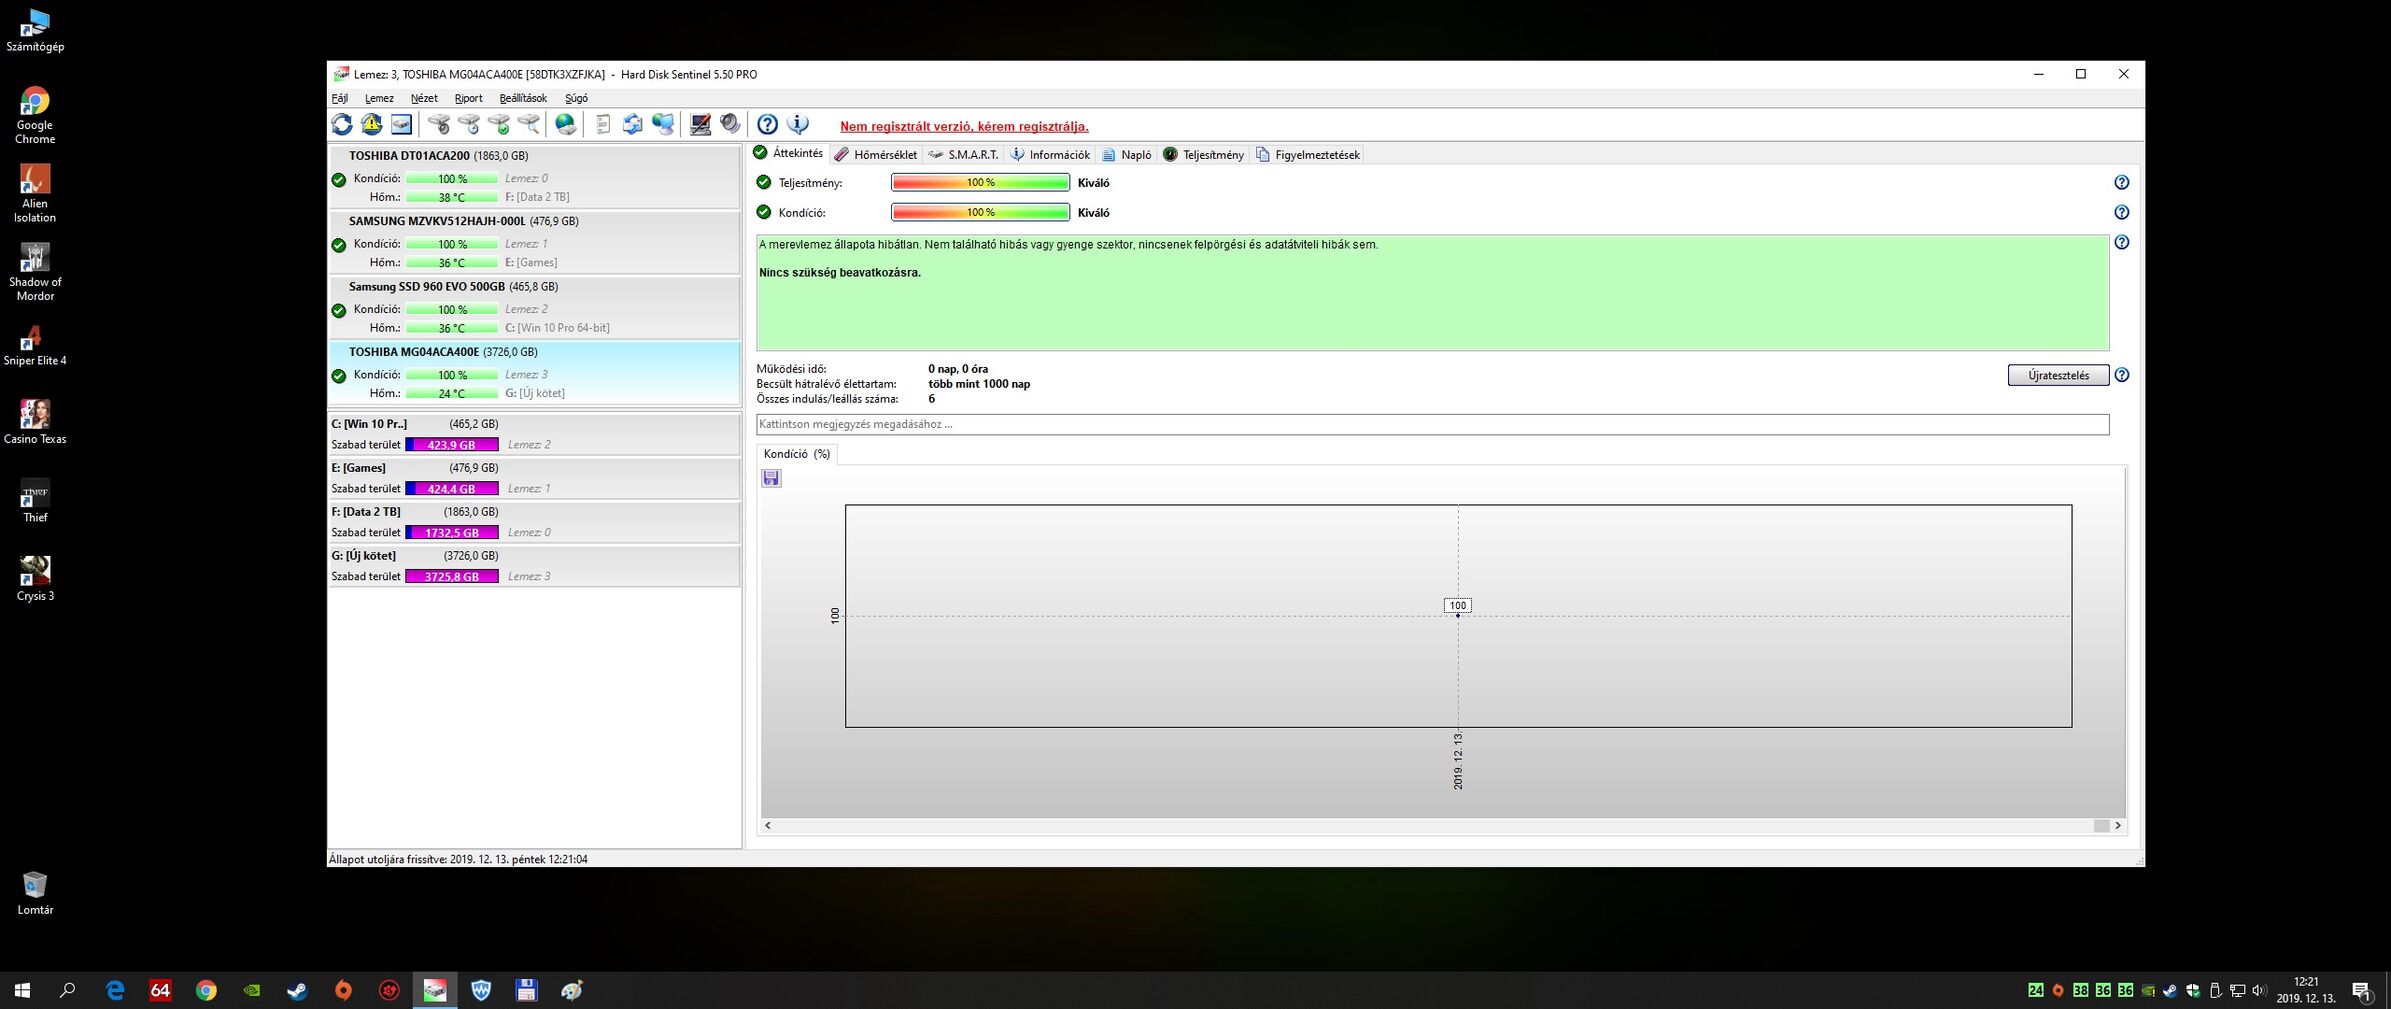
Task: Click the disk with green checkmark toolbar icon
Action: pyautogui.click(x=499, y=124)
